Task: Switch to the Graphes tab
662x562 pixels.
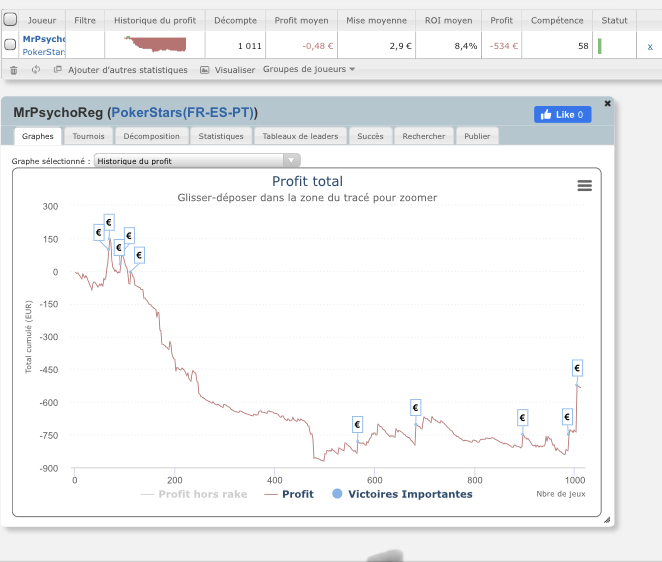Action: point(38,136)
